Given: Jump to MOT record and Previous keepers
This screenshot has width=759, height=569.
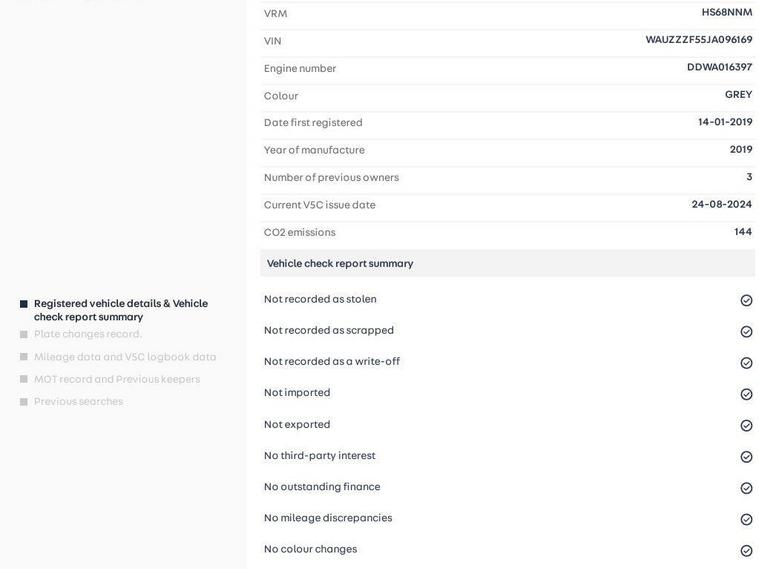Looking at the screenshot, I should (x=117, y=379).
